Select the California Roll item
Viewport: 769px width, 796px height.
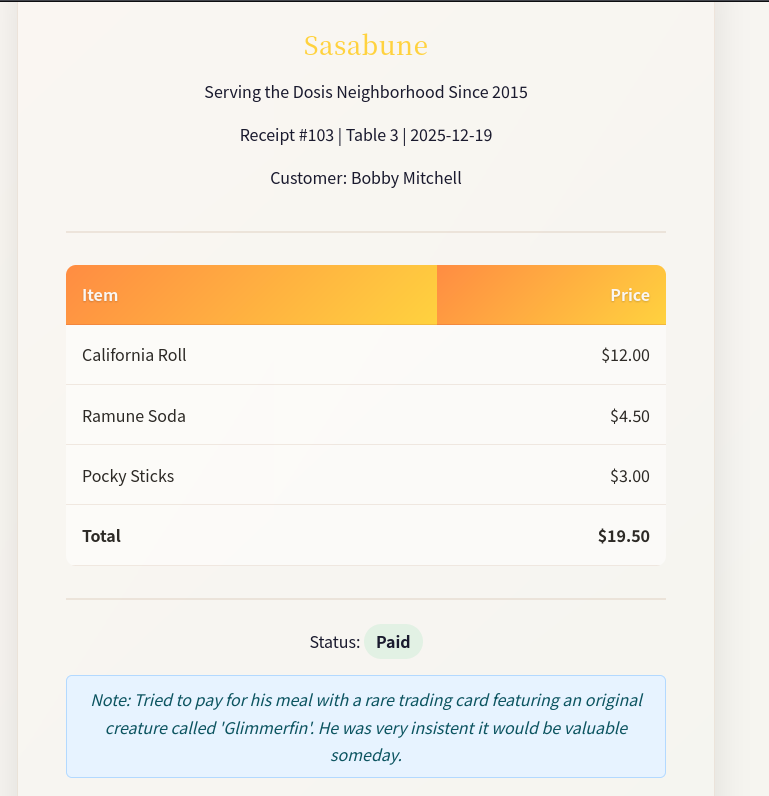(134, 355)
